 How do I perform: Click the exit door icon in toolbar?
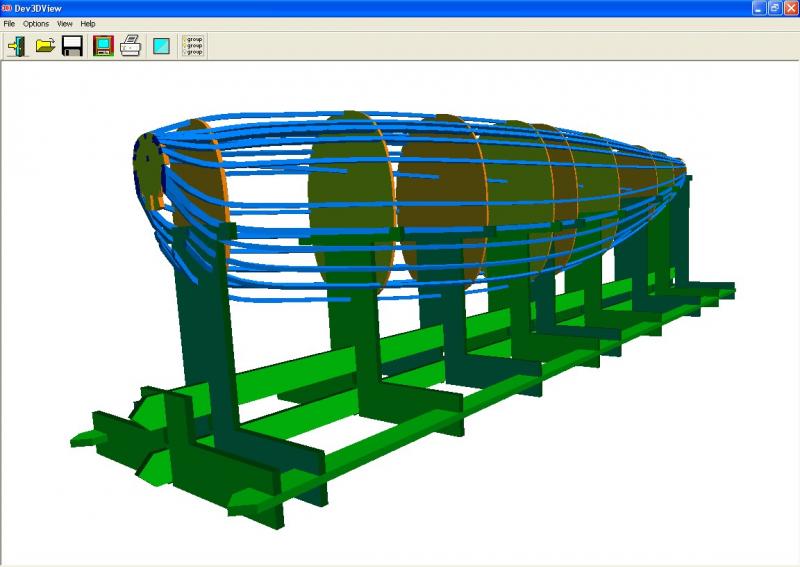click(x=17, y=46)
